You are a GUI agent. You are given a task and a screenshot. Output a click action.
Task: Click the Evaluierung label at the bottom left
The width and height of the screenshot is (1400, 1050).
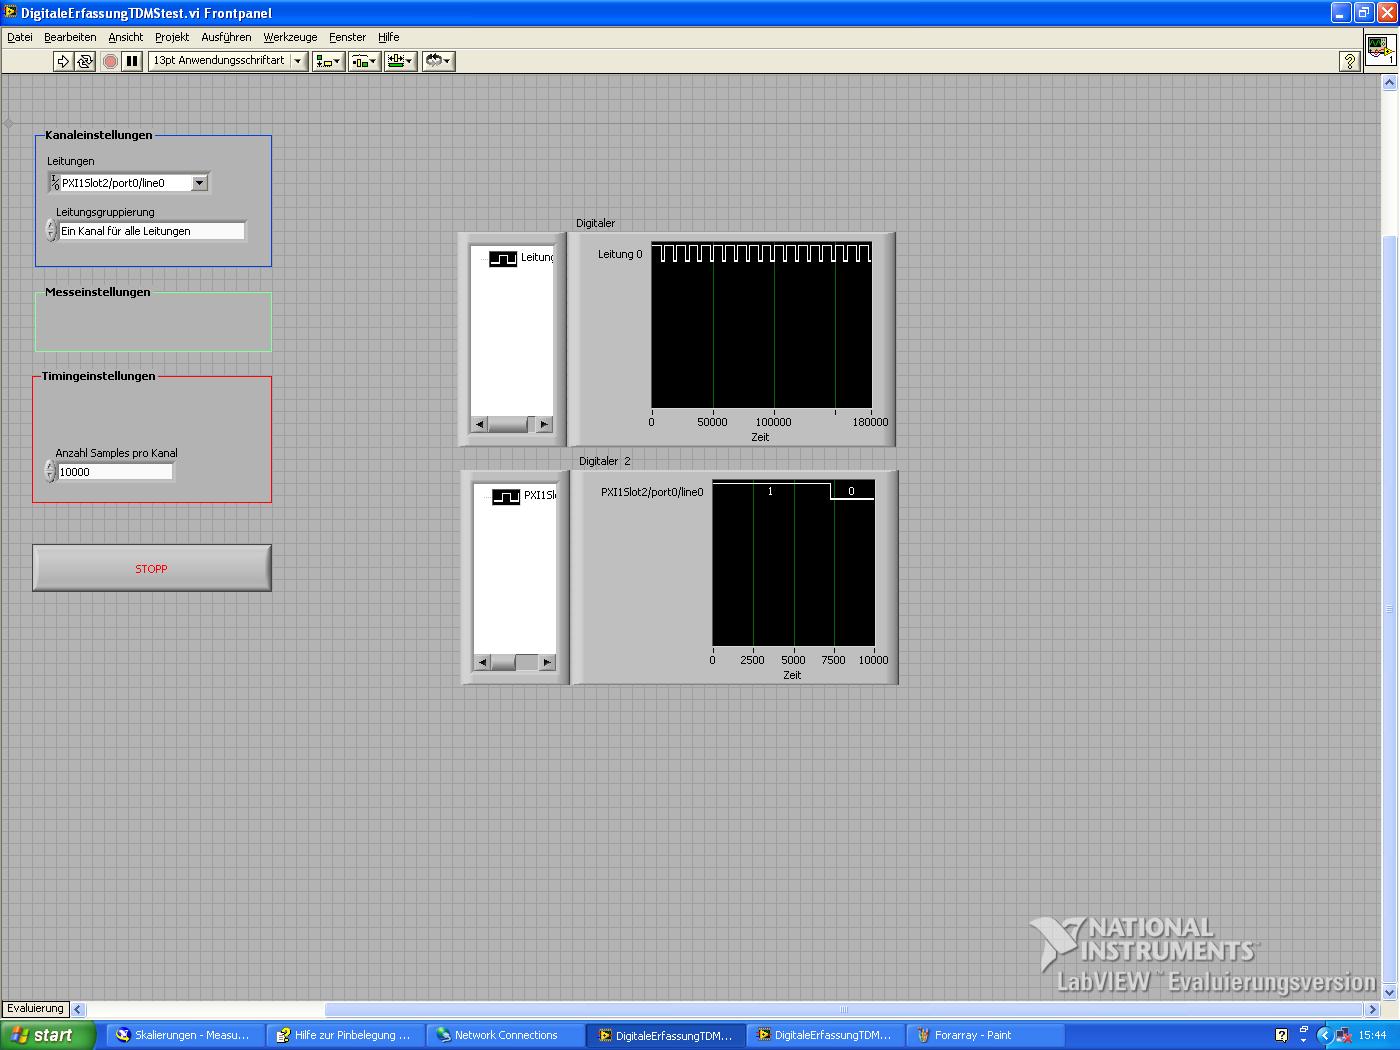(x=36, y=1008)
